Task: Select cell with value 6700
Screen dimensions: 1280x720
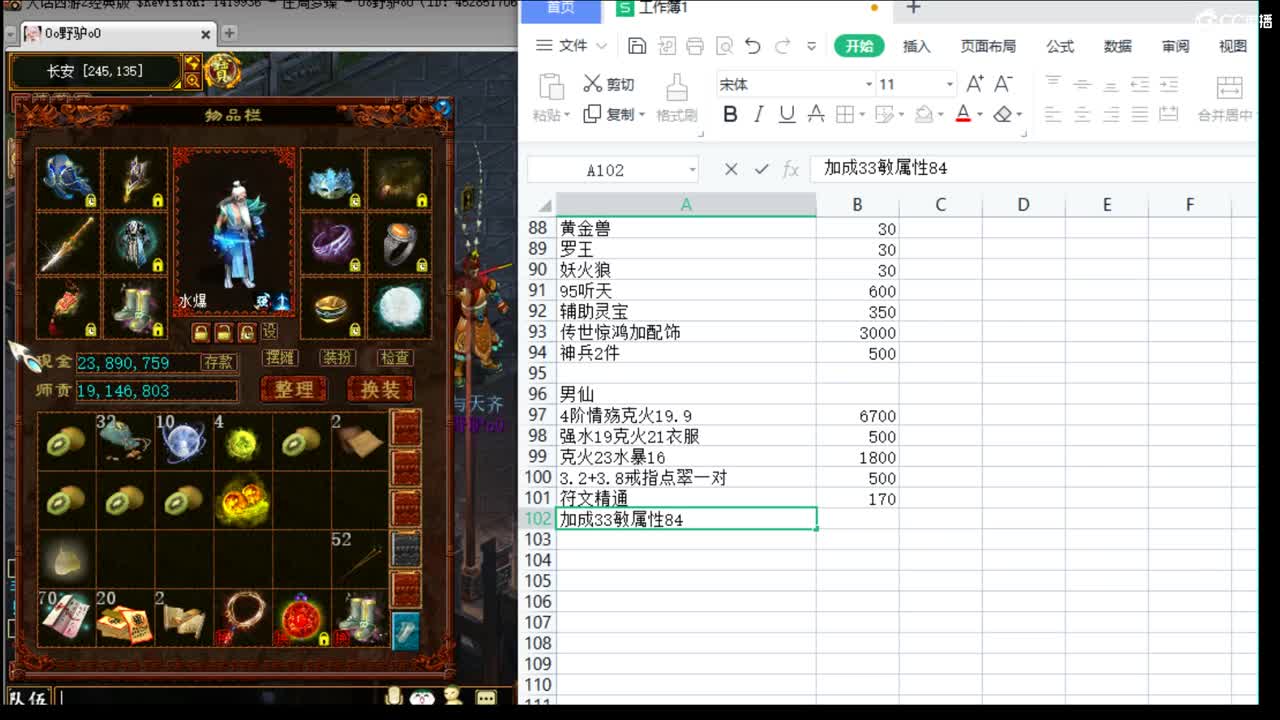Action: pyautogui.click(x=857, y=416)
